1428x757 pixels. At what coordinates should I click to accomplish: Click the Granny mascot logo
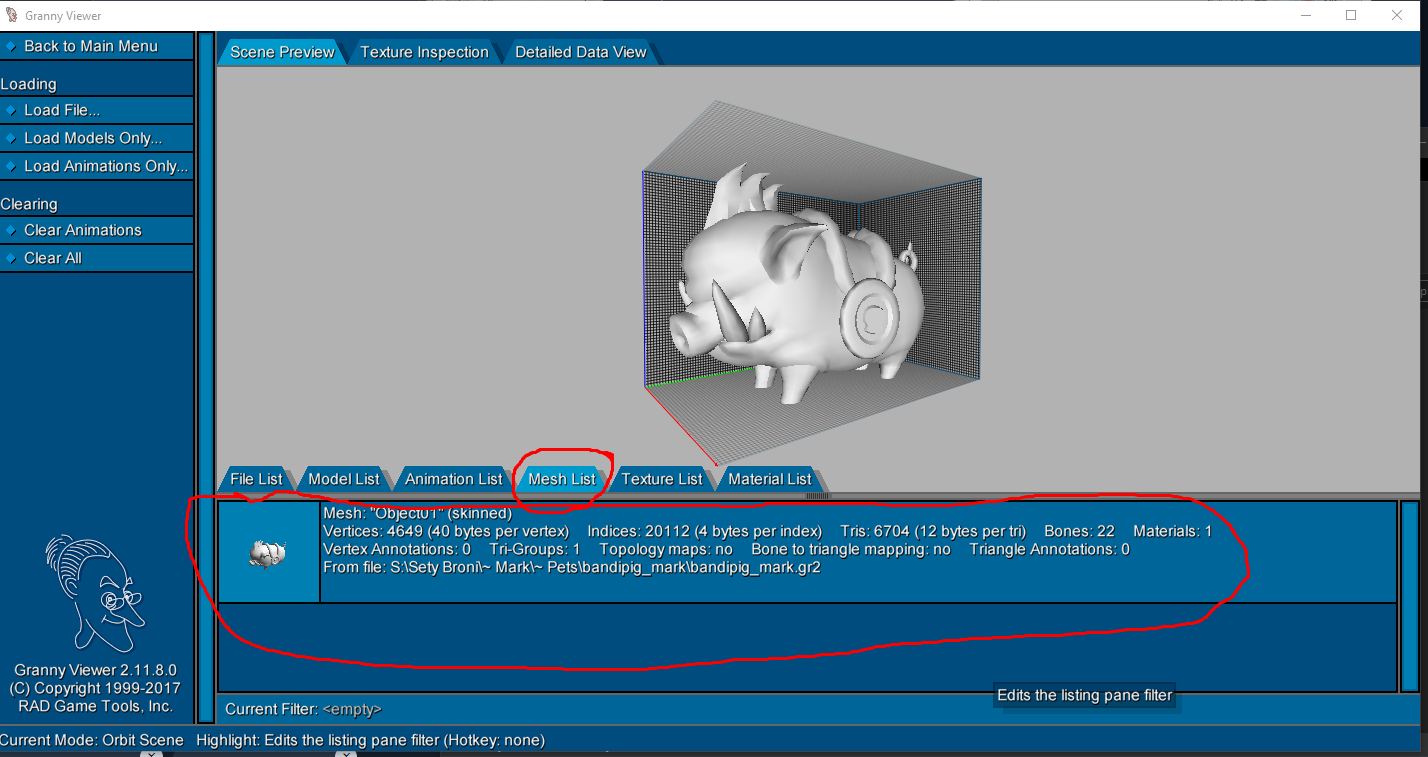pos(93,592)
